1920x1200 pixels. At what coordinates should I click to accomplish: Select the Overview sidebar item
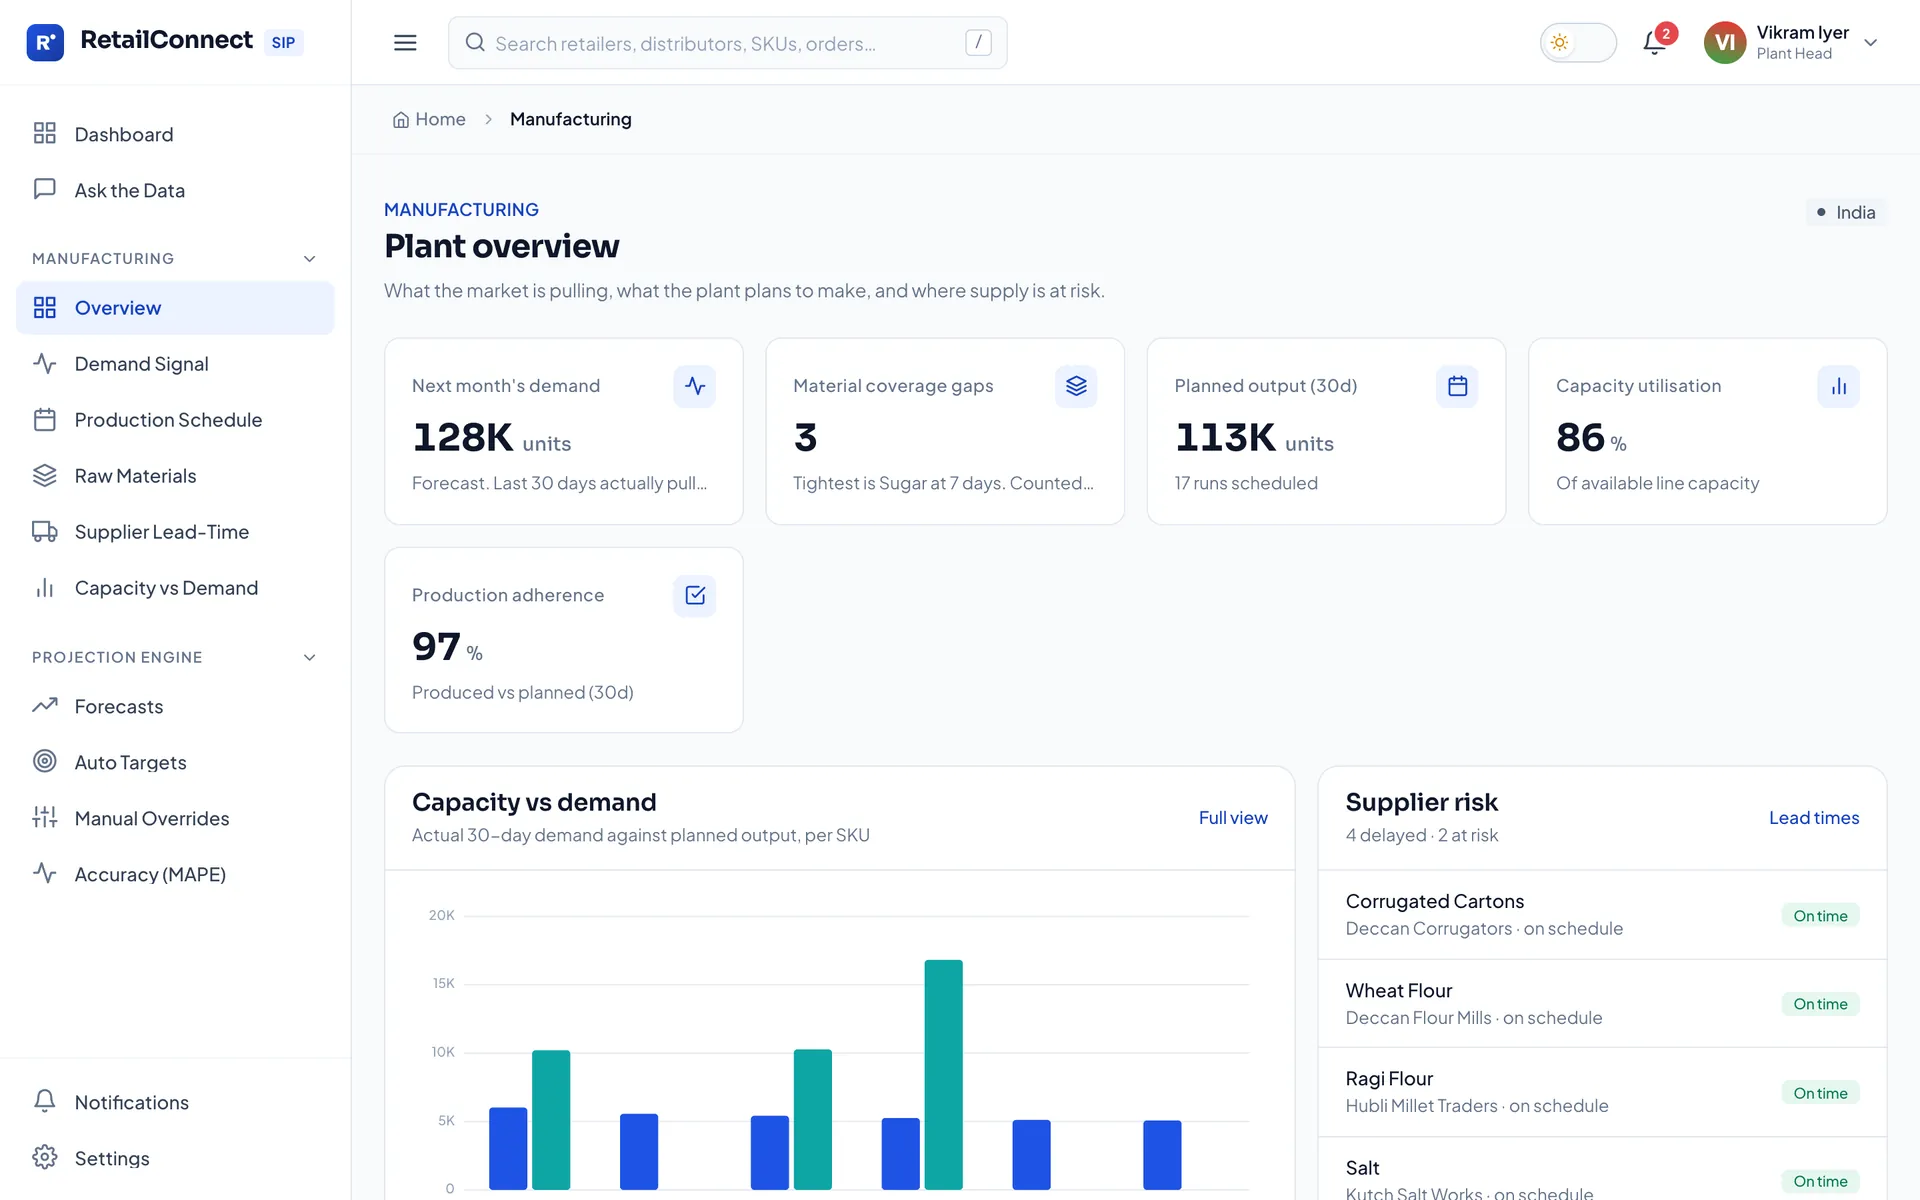pyautogui.click(x=175, y=308)
